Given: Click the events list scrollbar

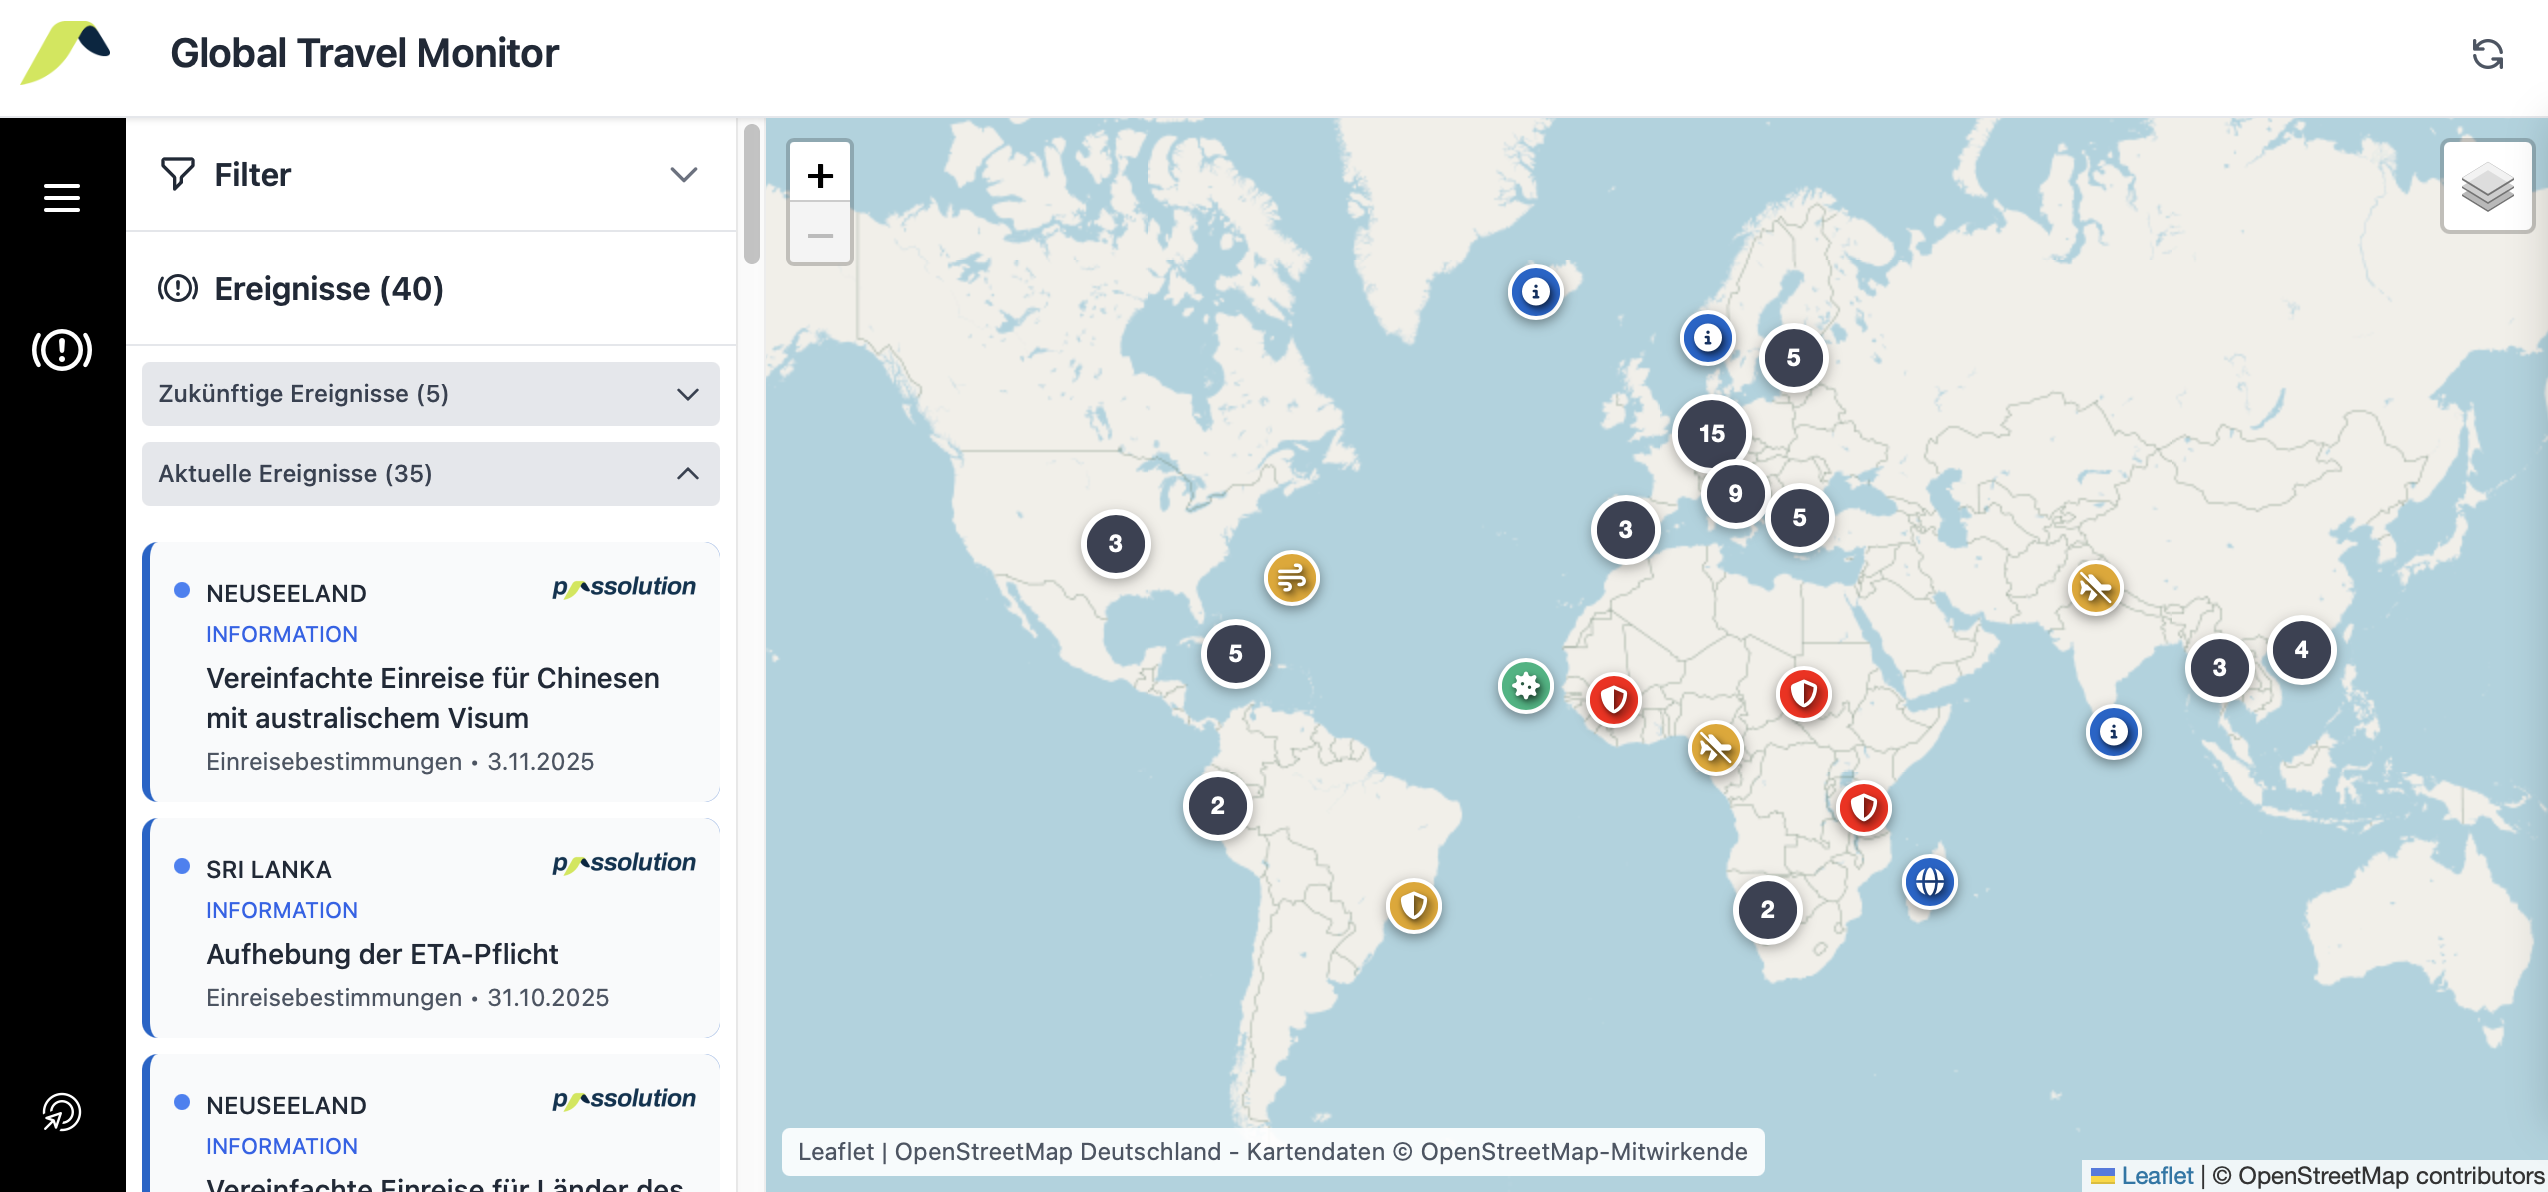Looking at the screenshot, I should pyautogui.click(x=752, y=195).
